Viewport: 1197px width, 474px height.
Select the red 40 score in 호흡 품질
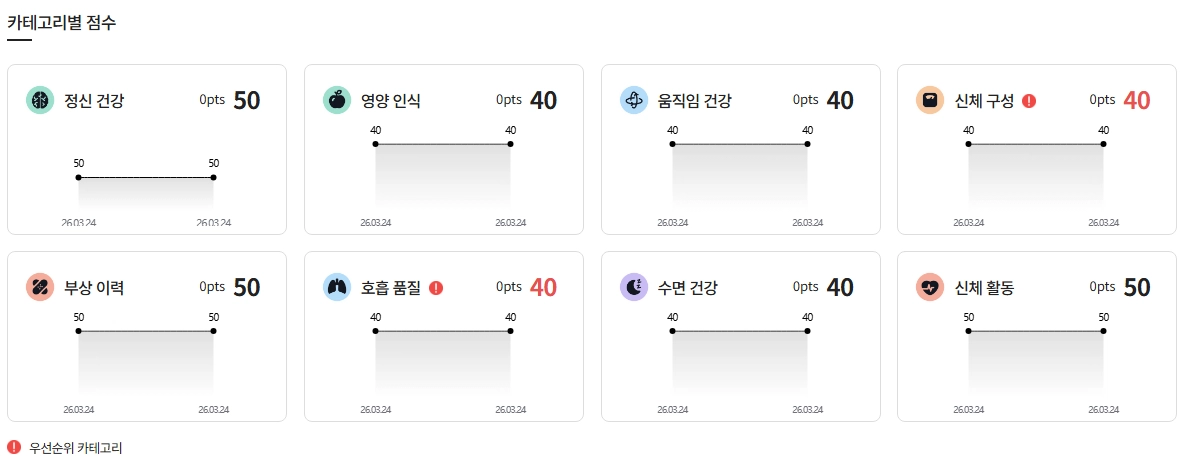pos(544,287)
